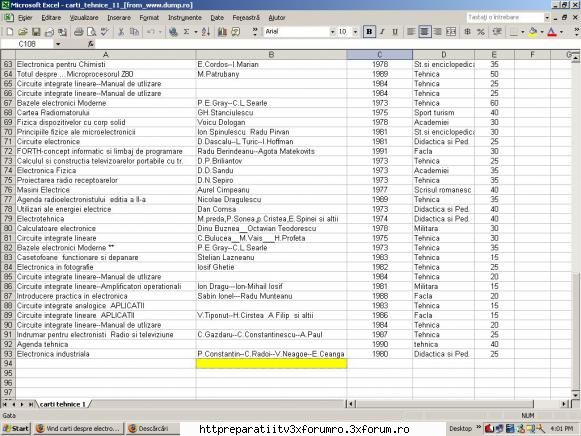Expand the Name Box dropdown arrow

click(x=58, y=44)
